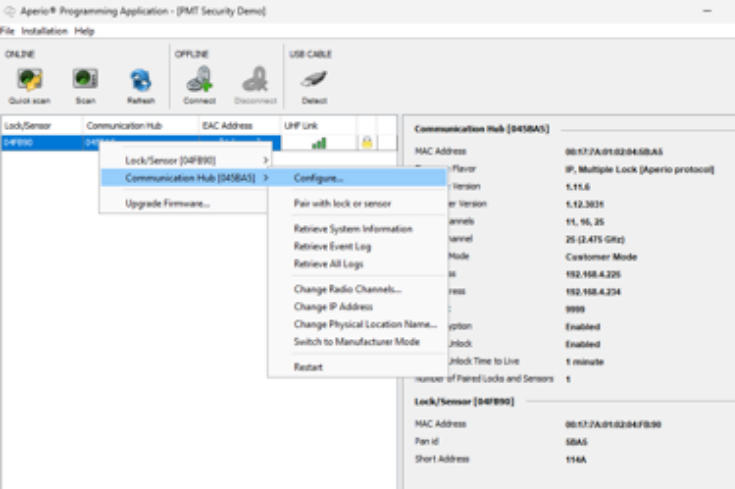The height and width of the screenshot is (489, 735).
Task: Click the Scan toolbar icon
Action: [85, 80]
